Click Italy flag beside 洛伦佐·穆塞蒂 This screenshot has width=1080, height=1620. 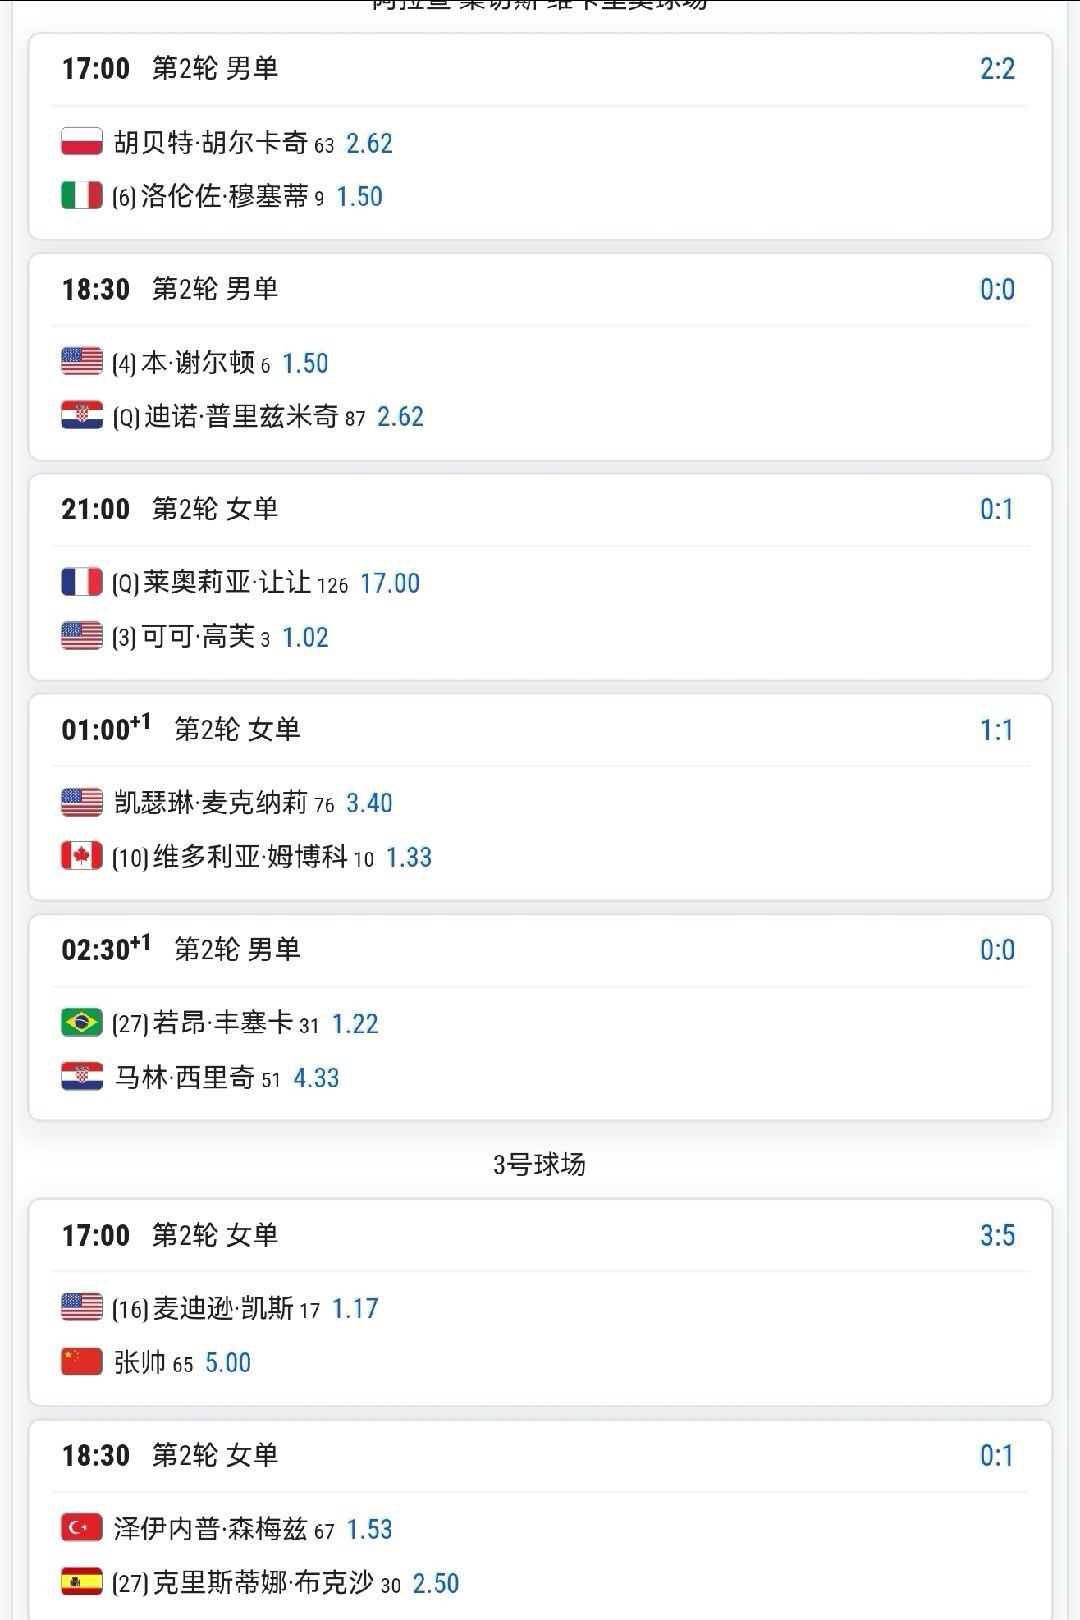pyautogui.click(x=81, y=196)
